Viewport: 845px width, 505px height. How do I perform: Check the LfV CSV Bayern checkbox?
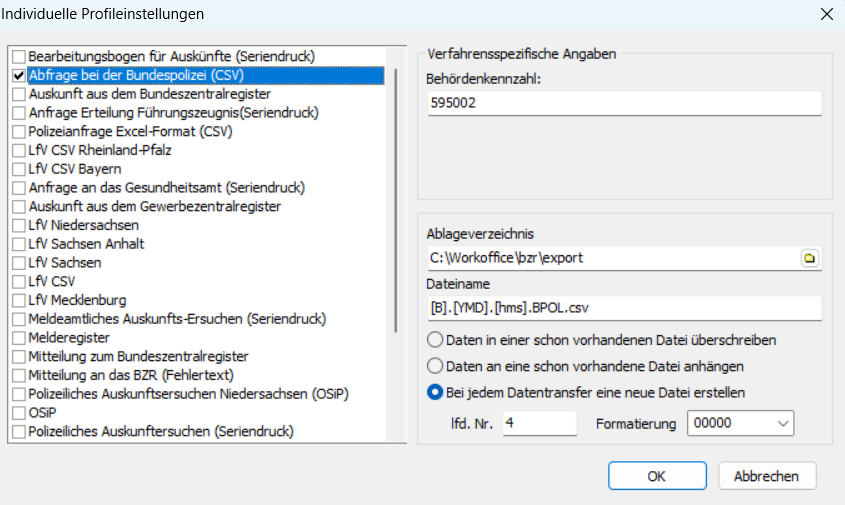(19, 169)
